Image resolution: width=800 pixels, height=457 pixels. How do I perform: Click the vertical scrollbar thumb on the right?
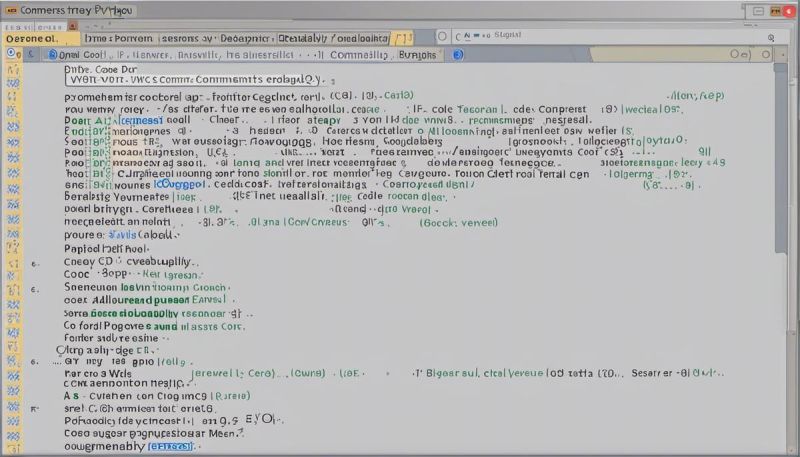coord(780,158)
